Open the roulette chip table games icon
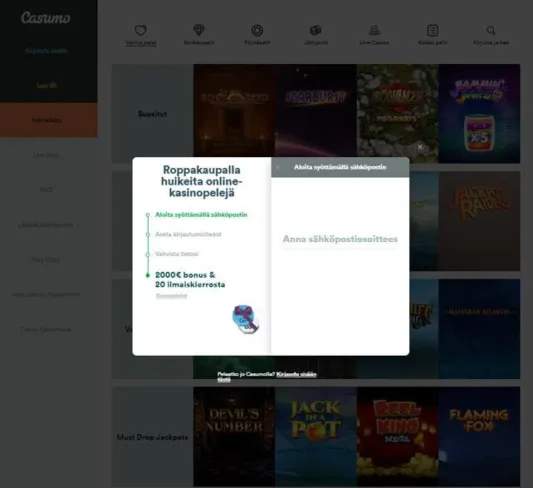The height and width of the screenshot is (488, 533). coord(257,30)
